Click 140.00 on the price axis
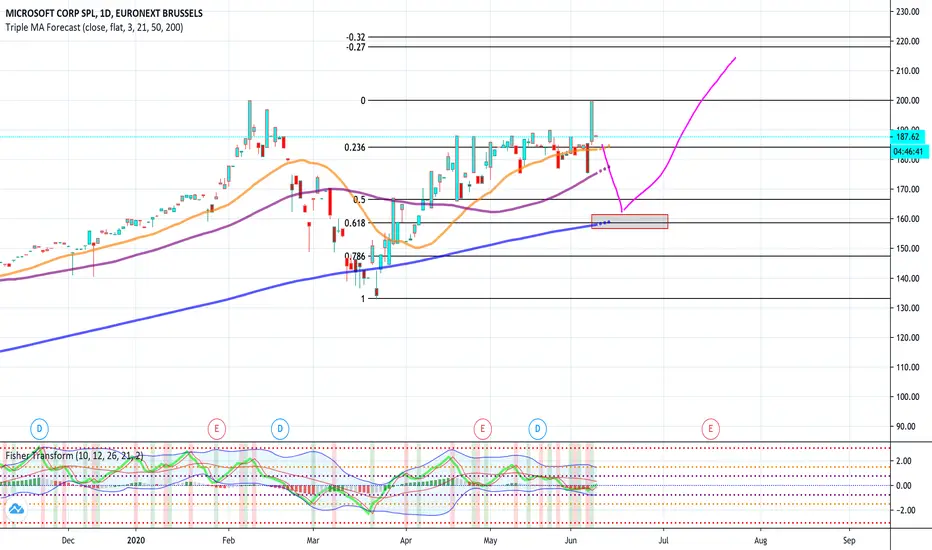This screenshot has height=550, width=932. [908, 278]
